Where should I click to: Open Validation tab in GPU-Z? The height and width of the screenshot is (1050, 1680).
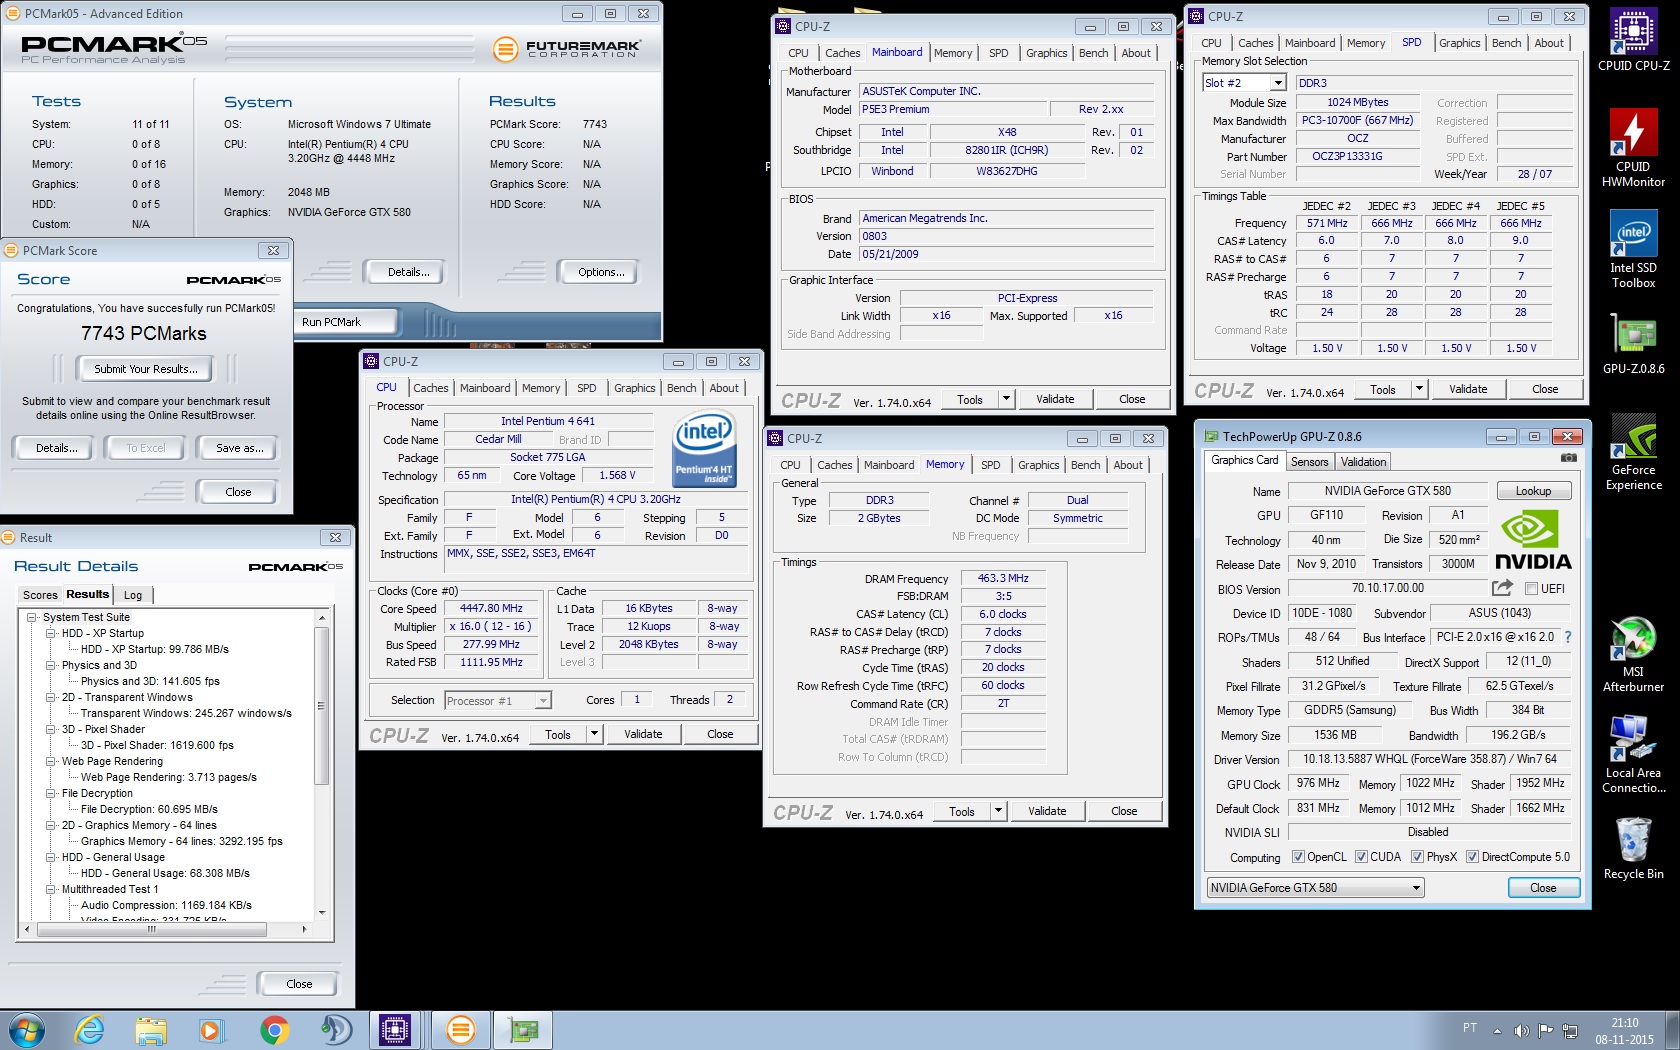click(x=1363, y=462)
